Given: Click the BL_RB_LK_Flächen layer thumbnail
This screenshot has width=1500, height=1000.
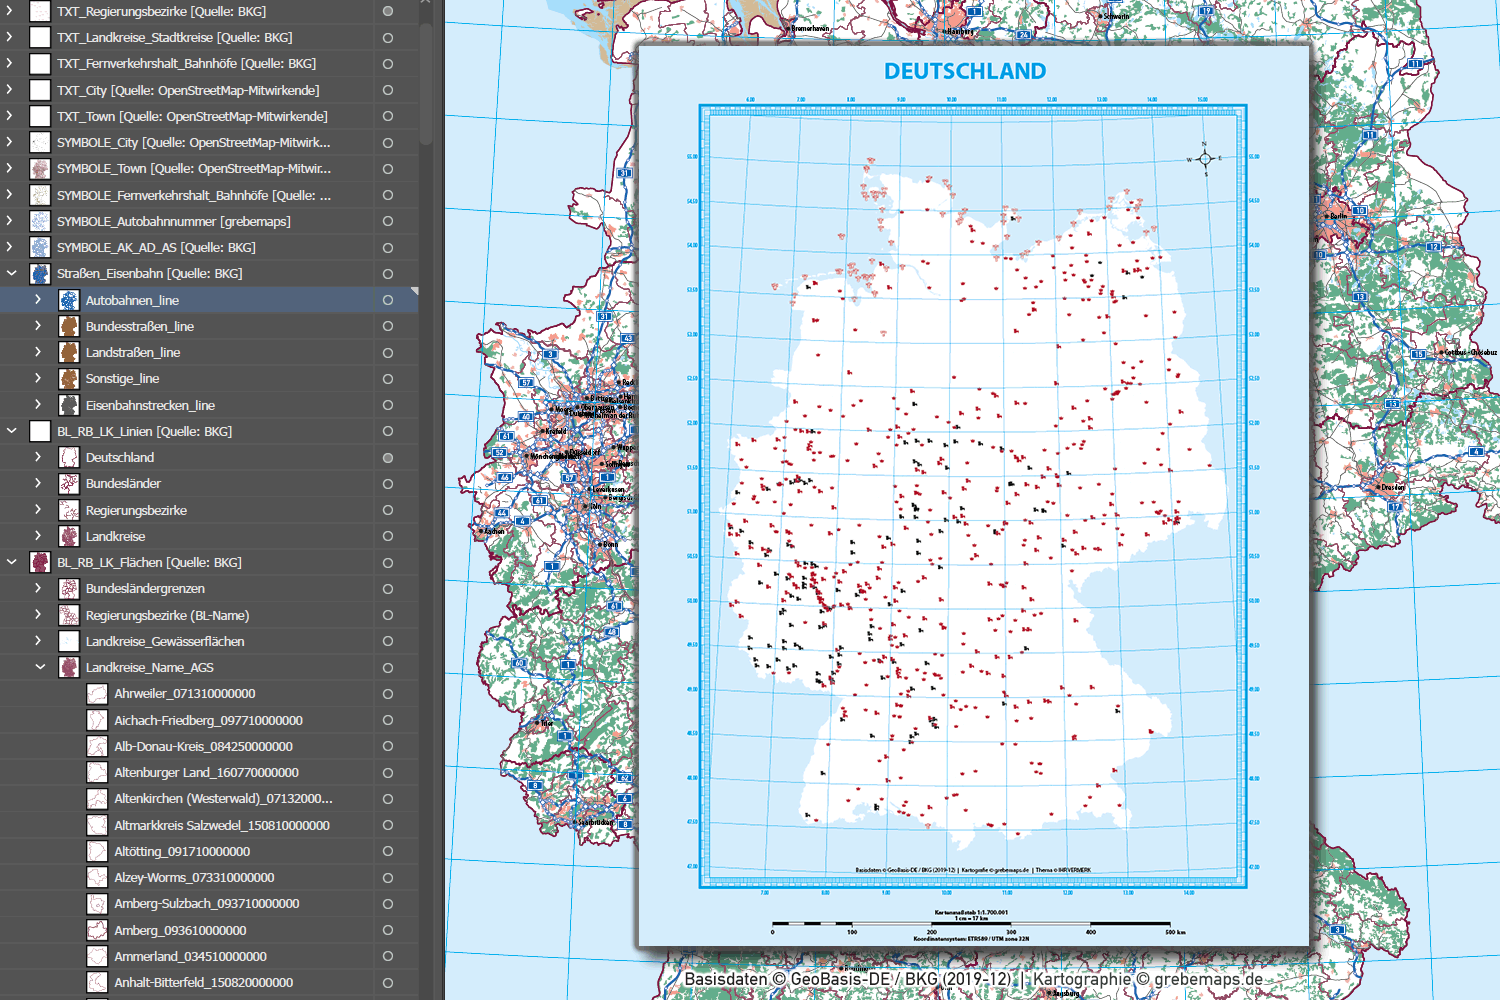Looking at the screenshot, I should point(40,562).
